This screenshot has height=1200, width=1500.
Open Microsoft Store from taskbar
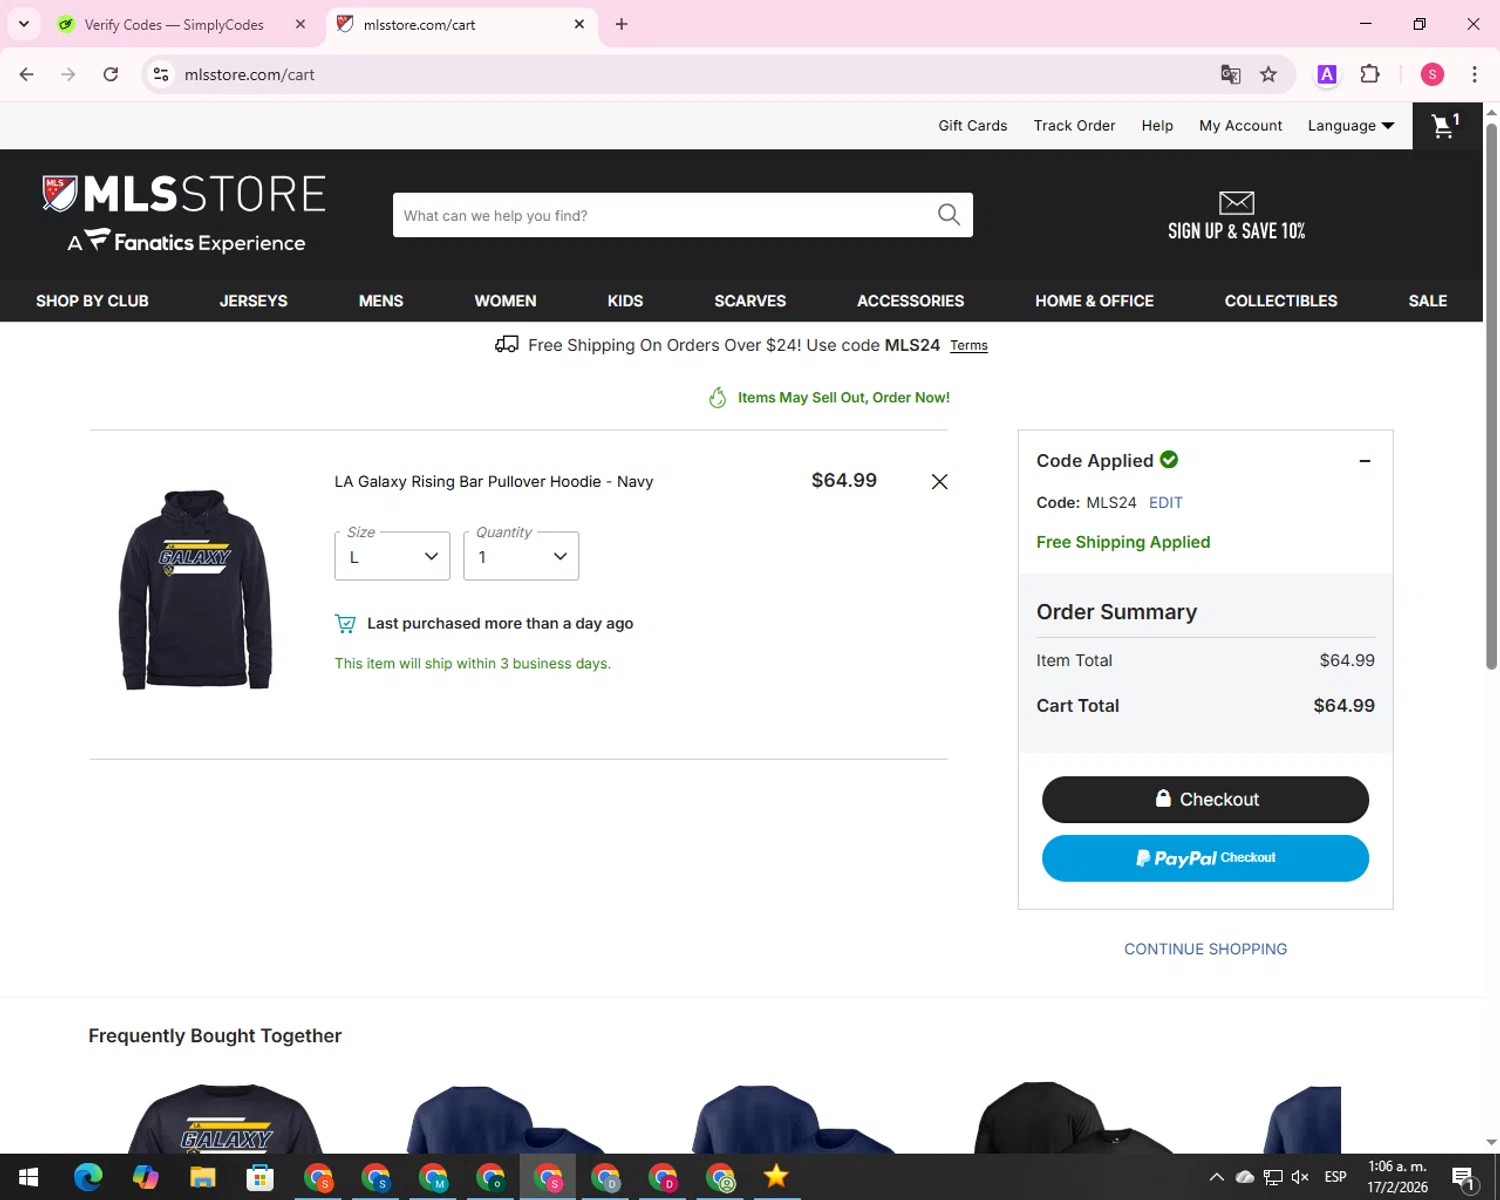coord(260,1177)
